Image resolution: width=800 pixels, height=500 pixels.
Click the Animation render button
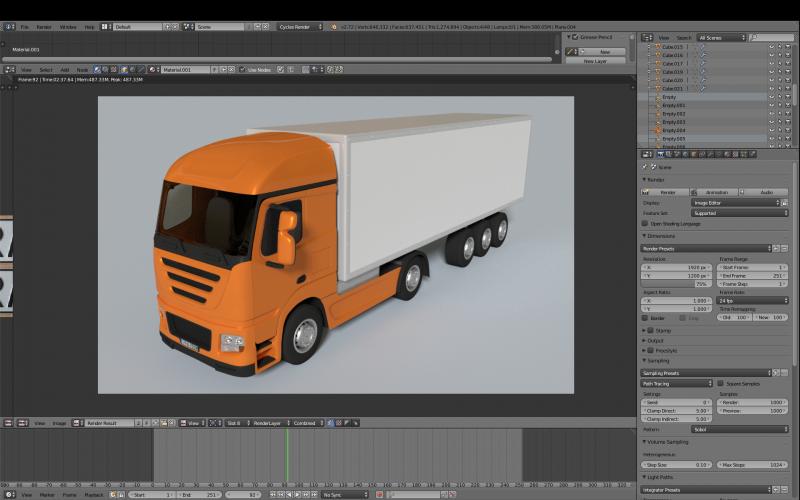(714, 192)
